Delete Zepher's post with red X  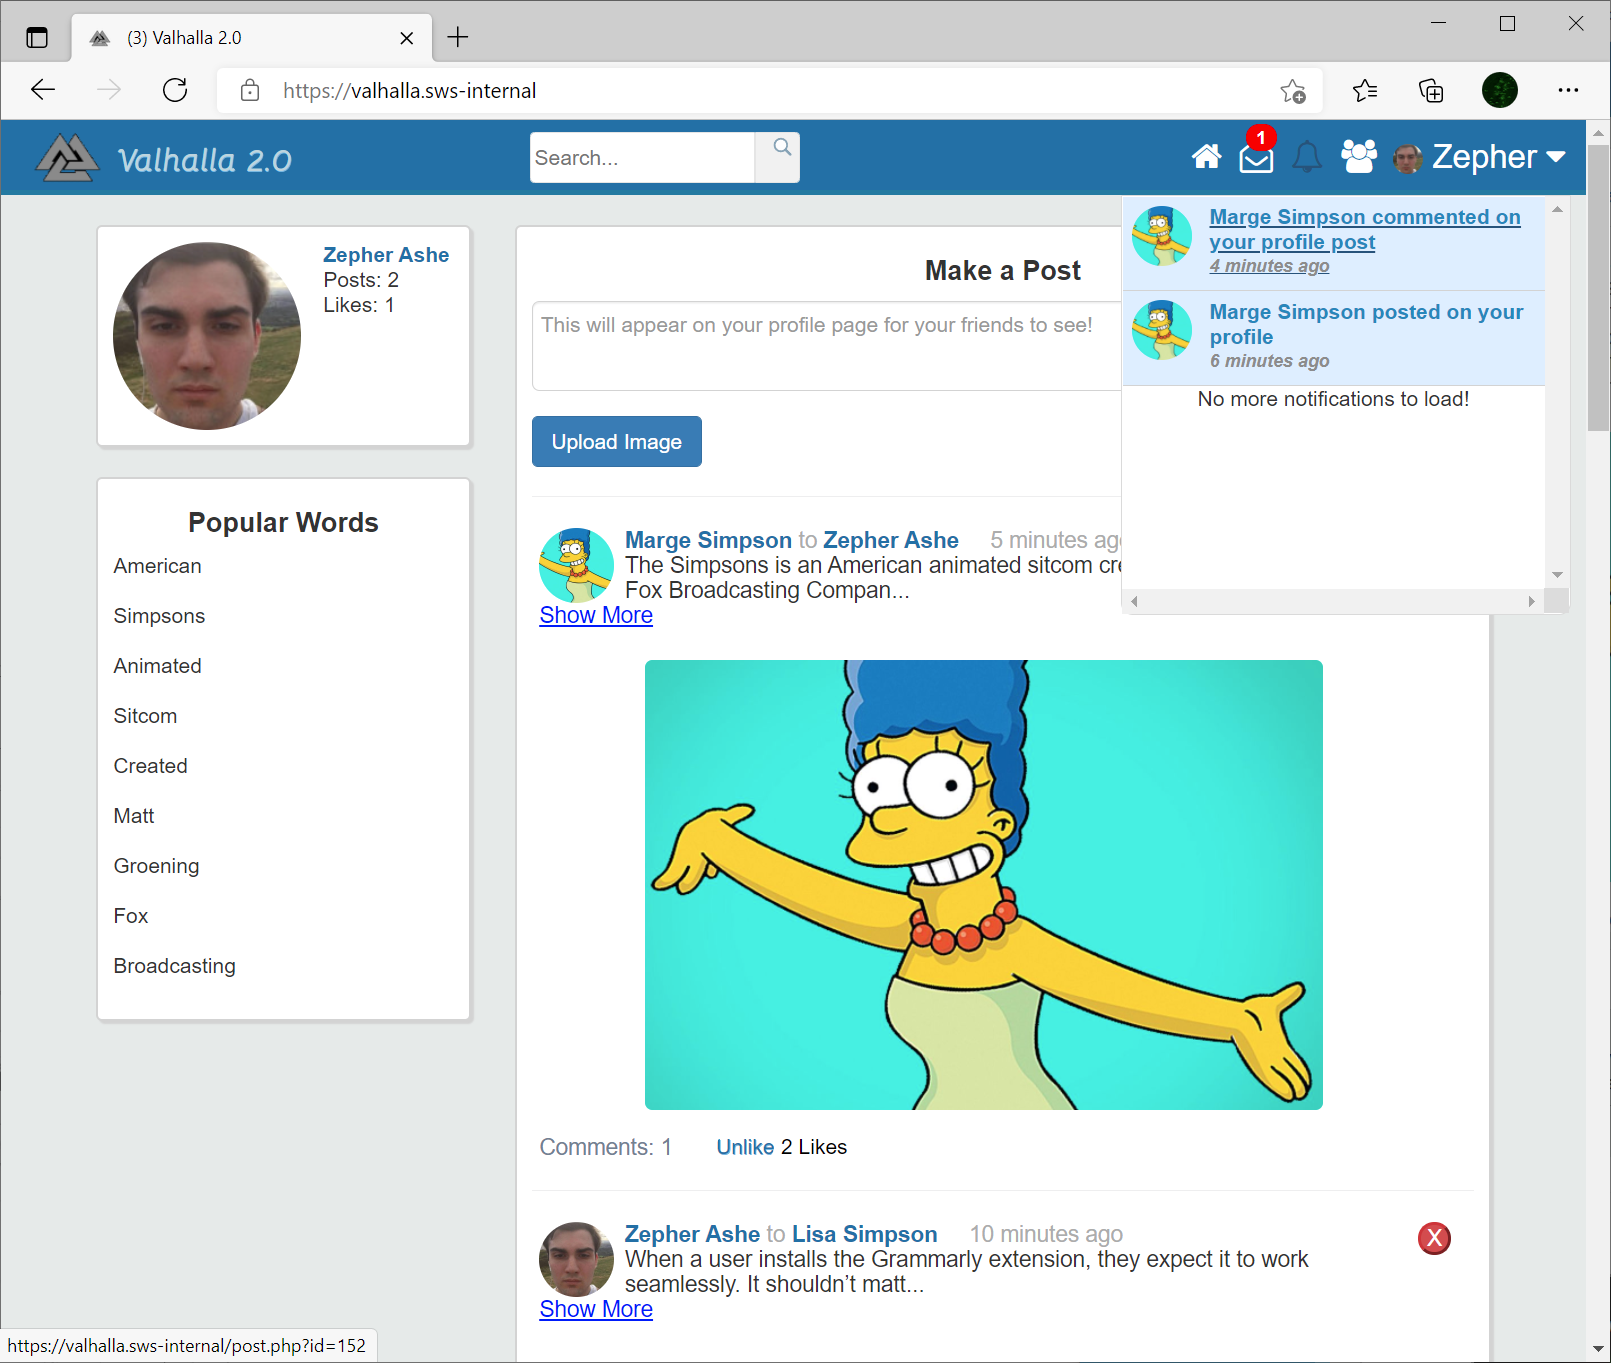(1434, 1238)
